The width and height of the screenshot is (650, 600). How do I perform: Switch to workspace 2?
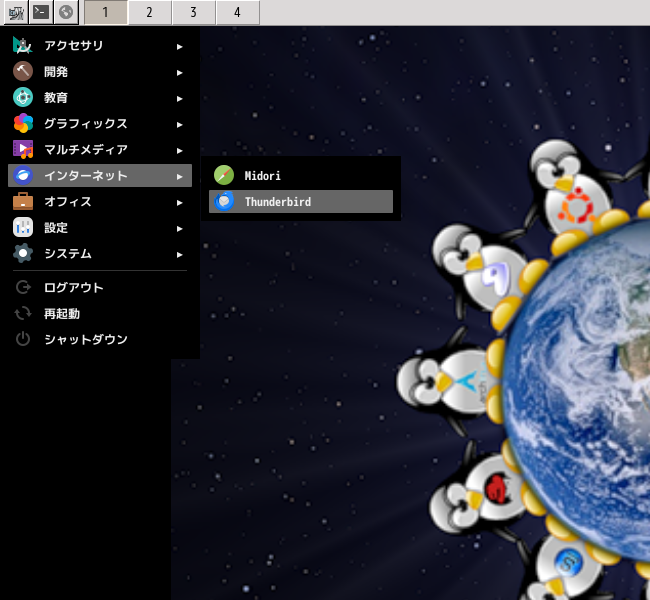150,12
